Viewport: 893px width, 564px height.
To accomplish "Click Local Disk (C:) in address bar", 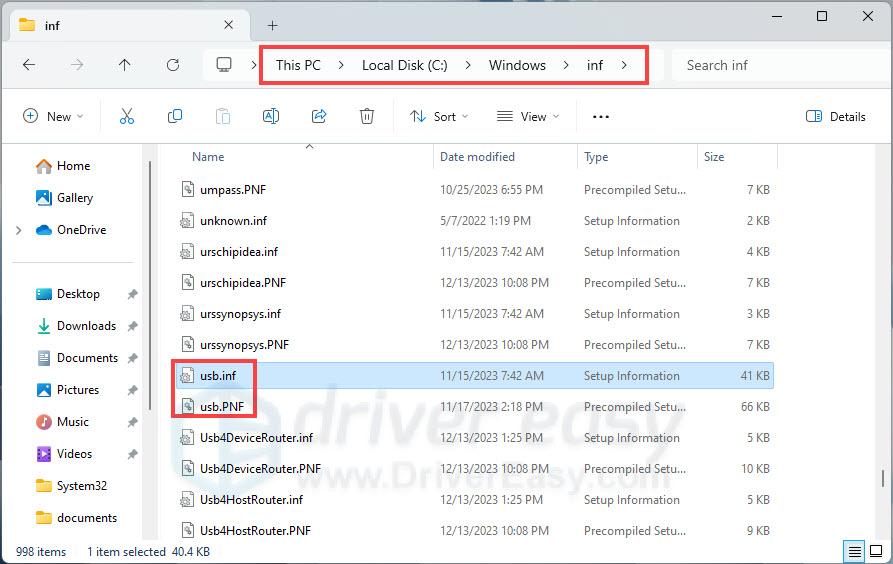I will [x=404, y=65].
